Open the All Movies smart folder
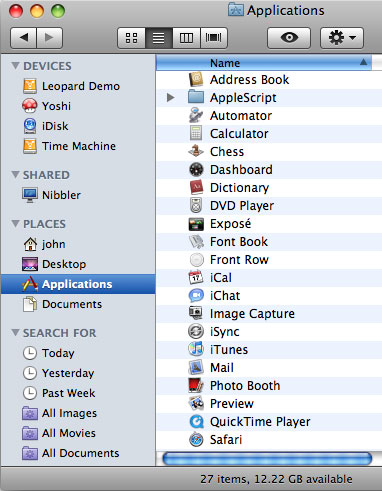Image resolution: width=382 pixels, height=491 pixels. [x=78, y=433]
